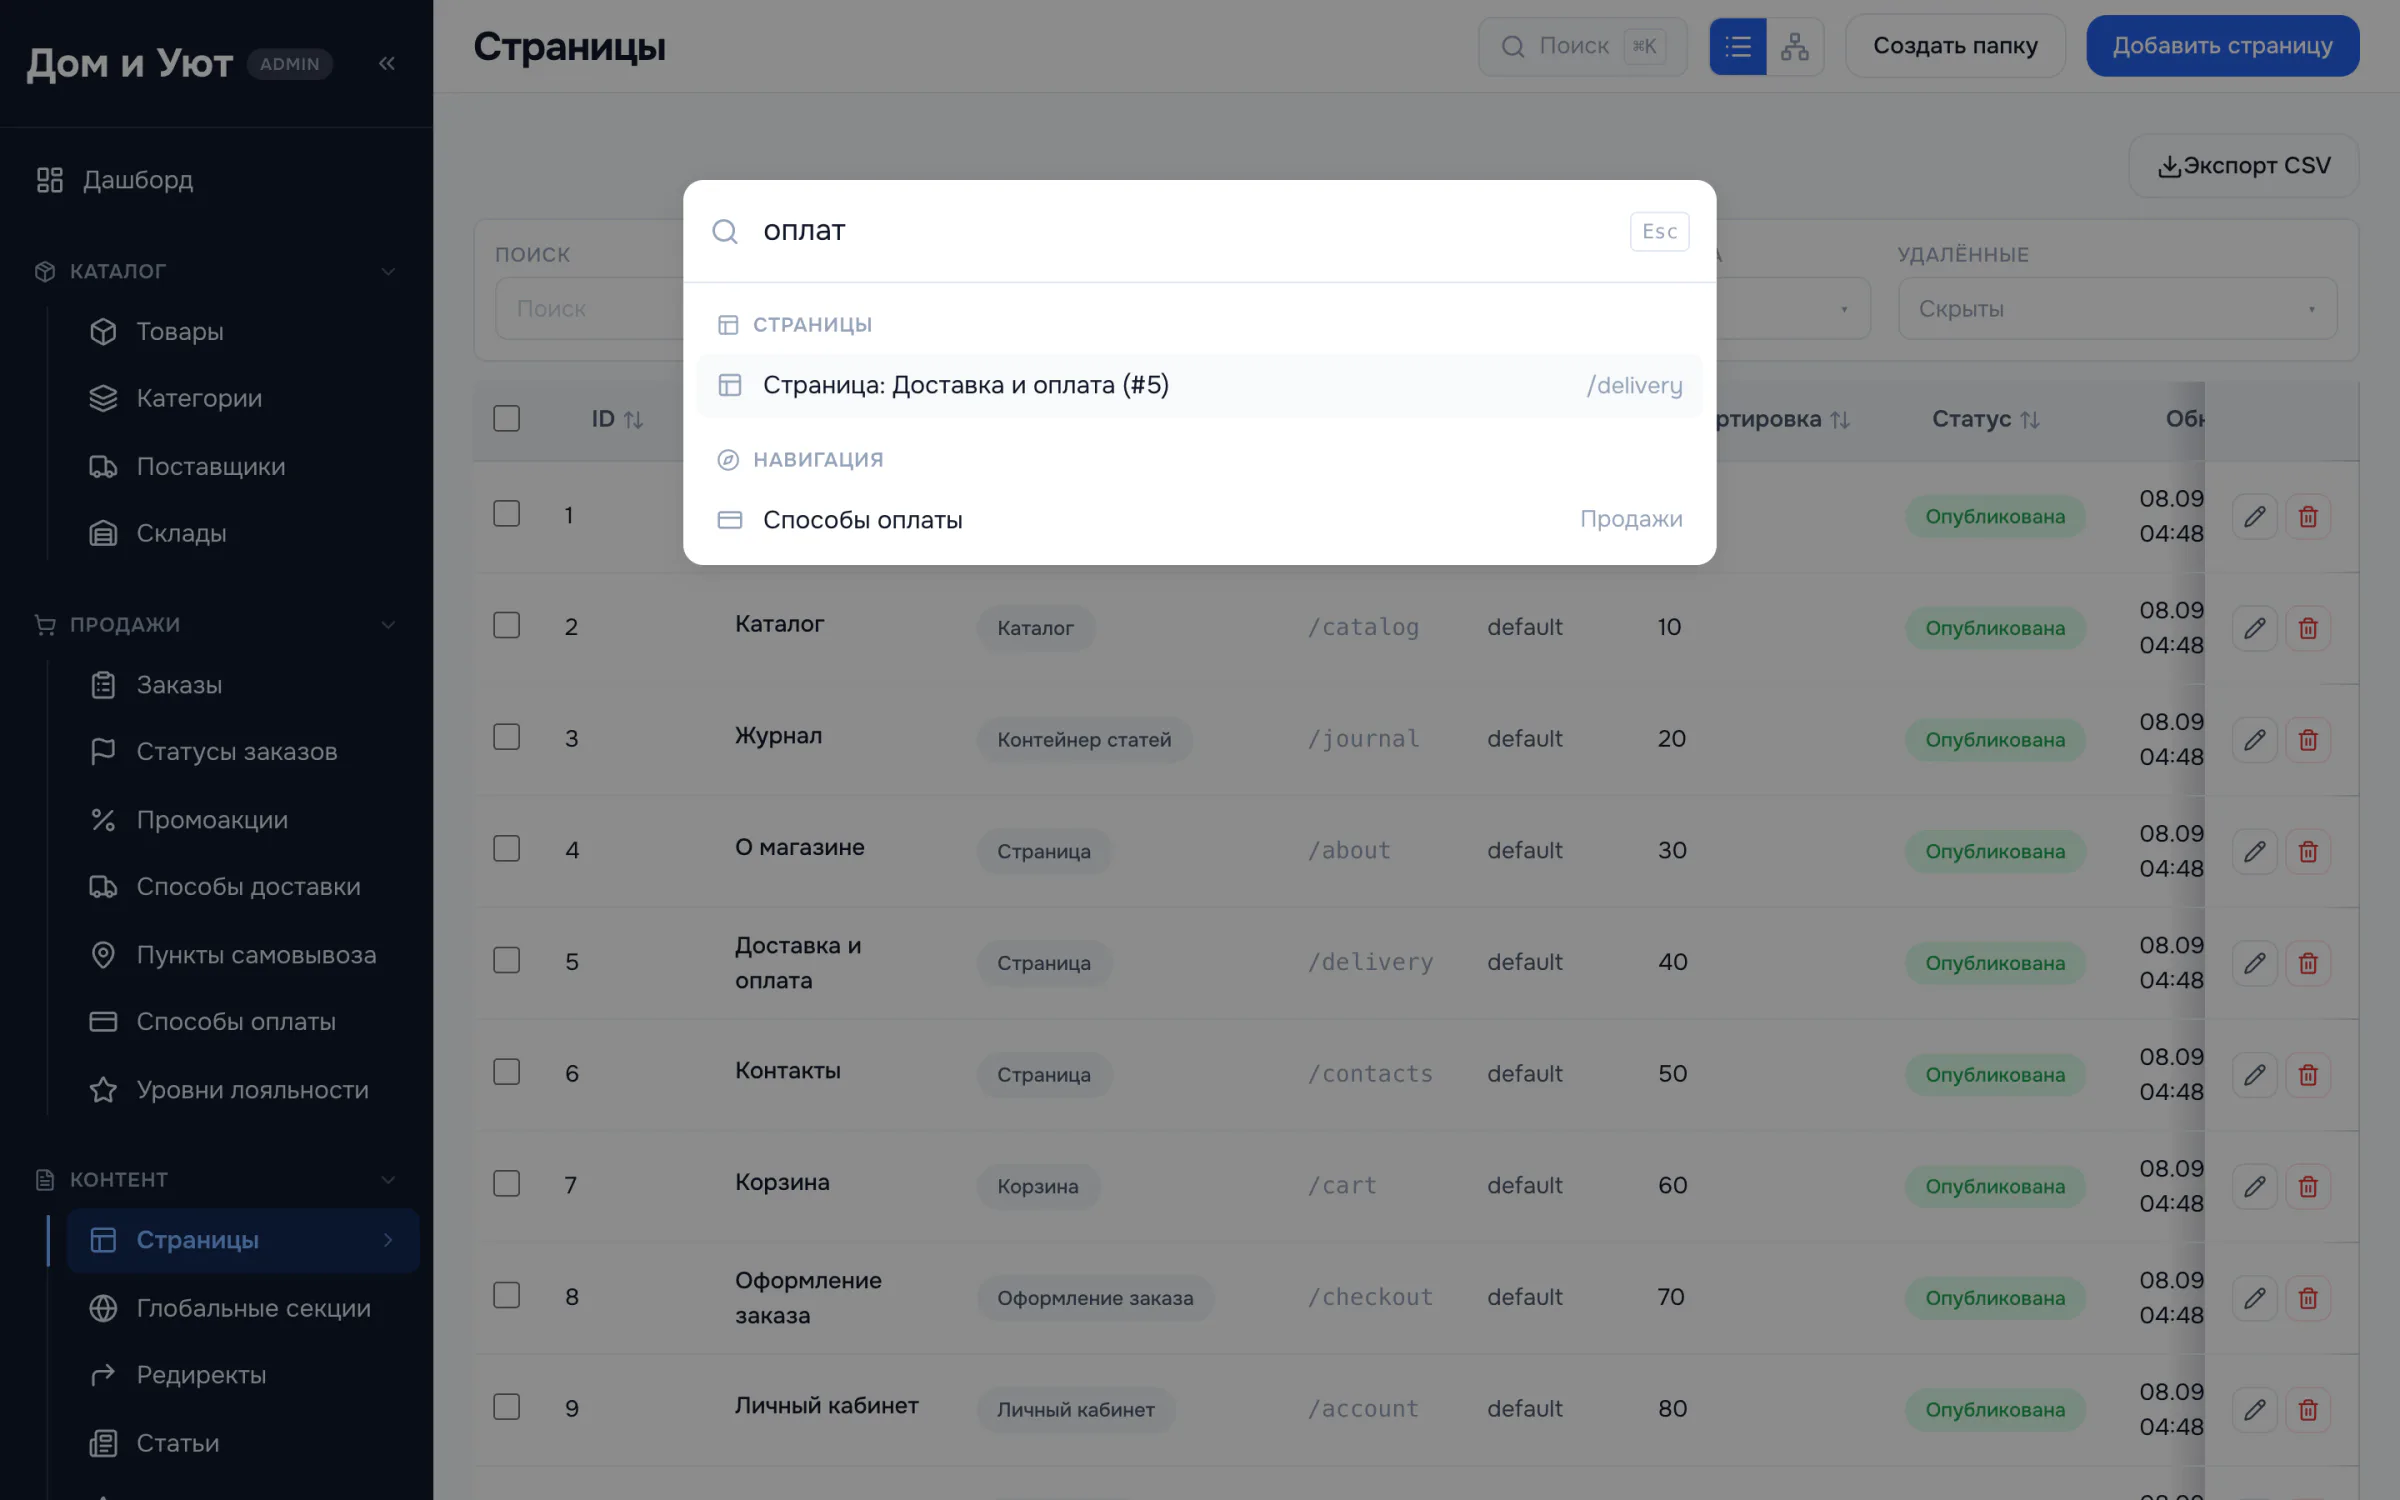Image resolution: width=2400 pixels, height=1500 pixels.
Task: Edit page Личный кабинет via pencil icon
Action: pyautogui.click(x=2254, y=1410)
